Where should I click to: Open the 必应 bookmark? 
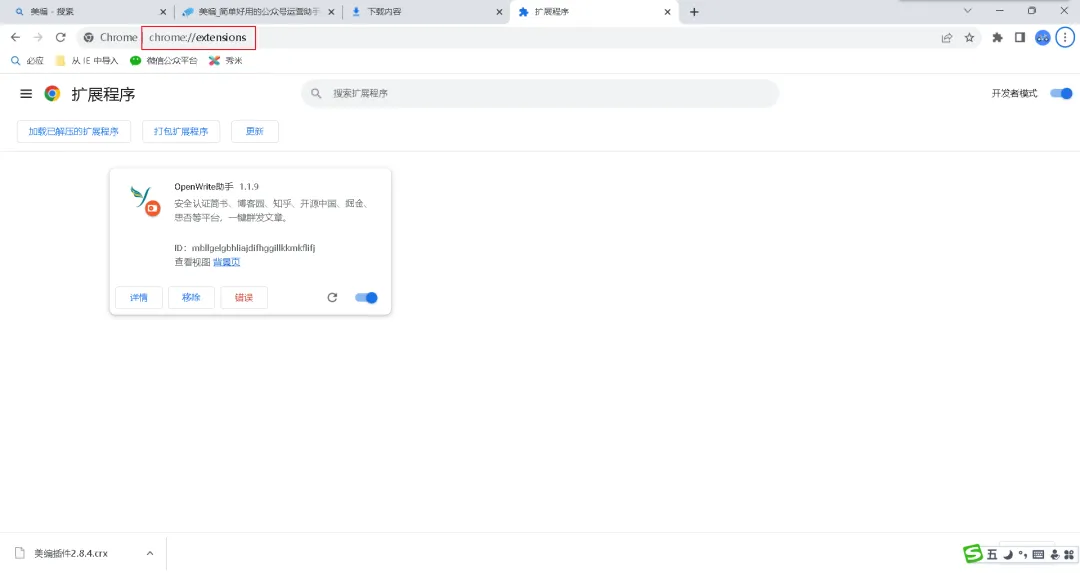click(27, 61)
